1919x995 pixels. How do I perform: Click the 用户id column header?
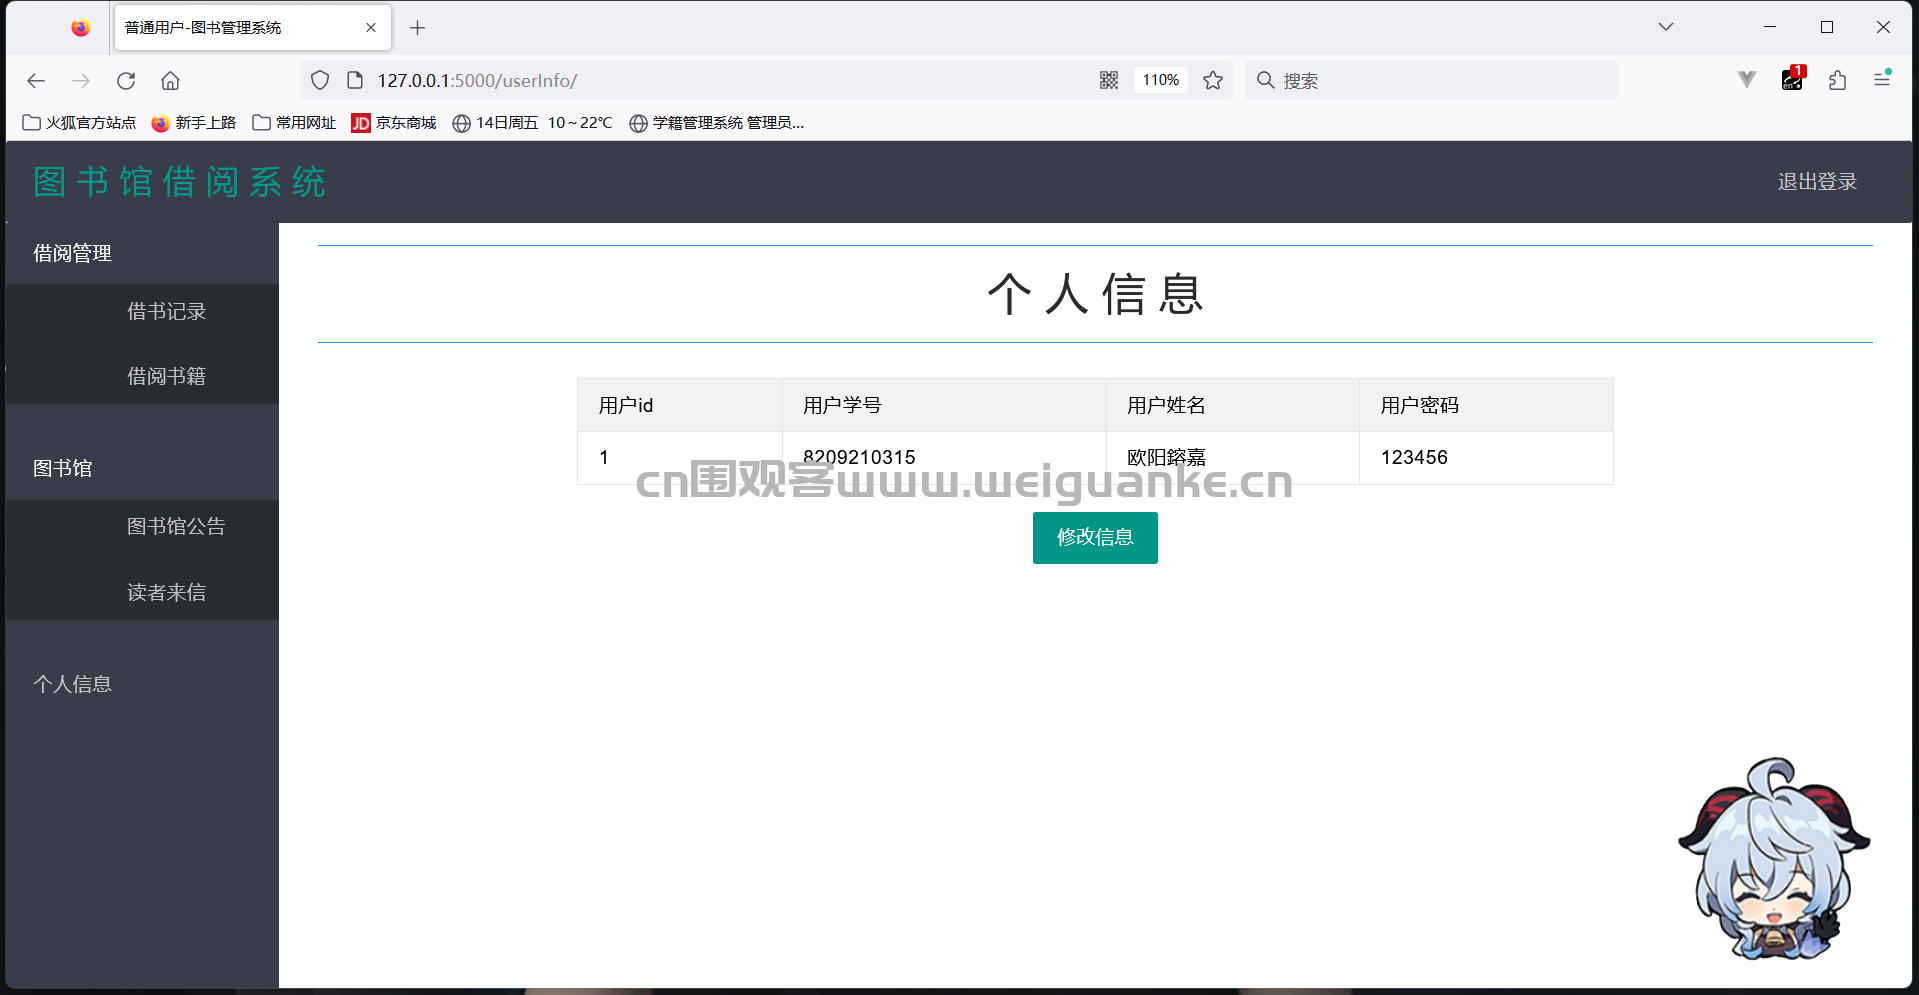coord(680,405)
